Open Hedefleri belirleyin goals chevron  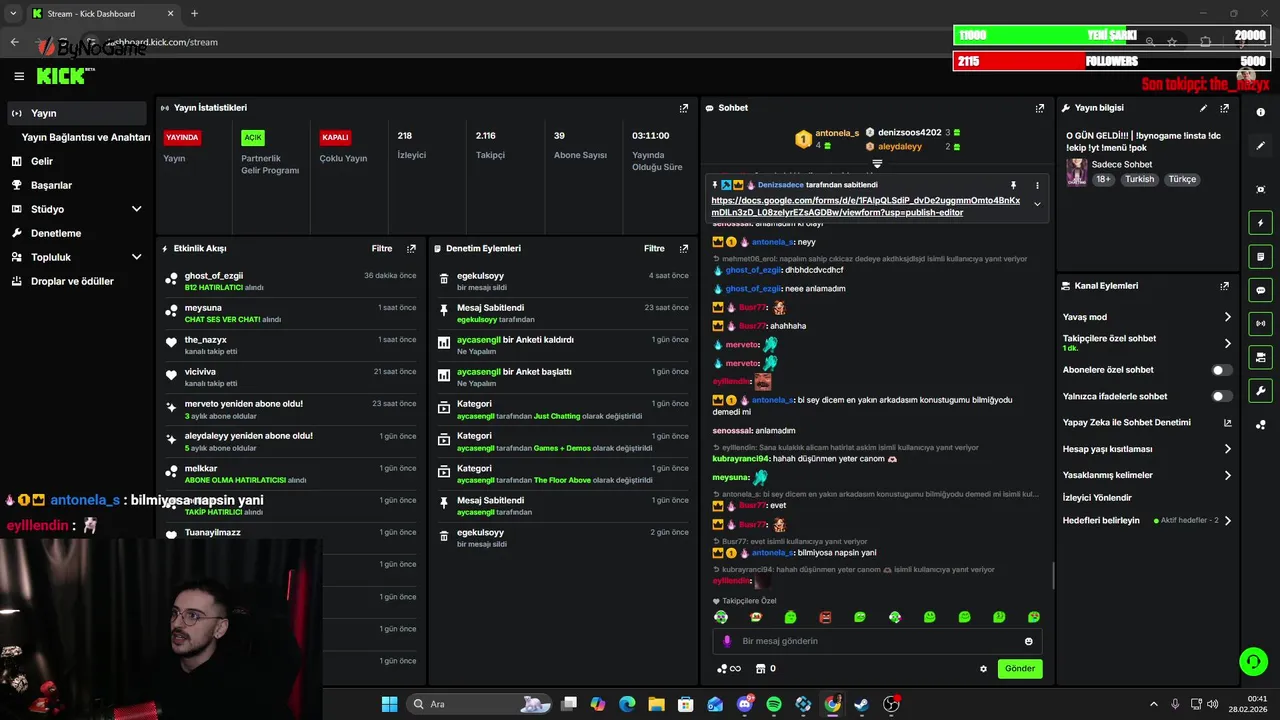1228,521
